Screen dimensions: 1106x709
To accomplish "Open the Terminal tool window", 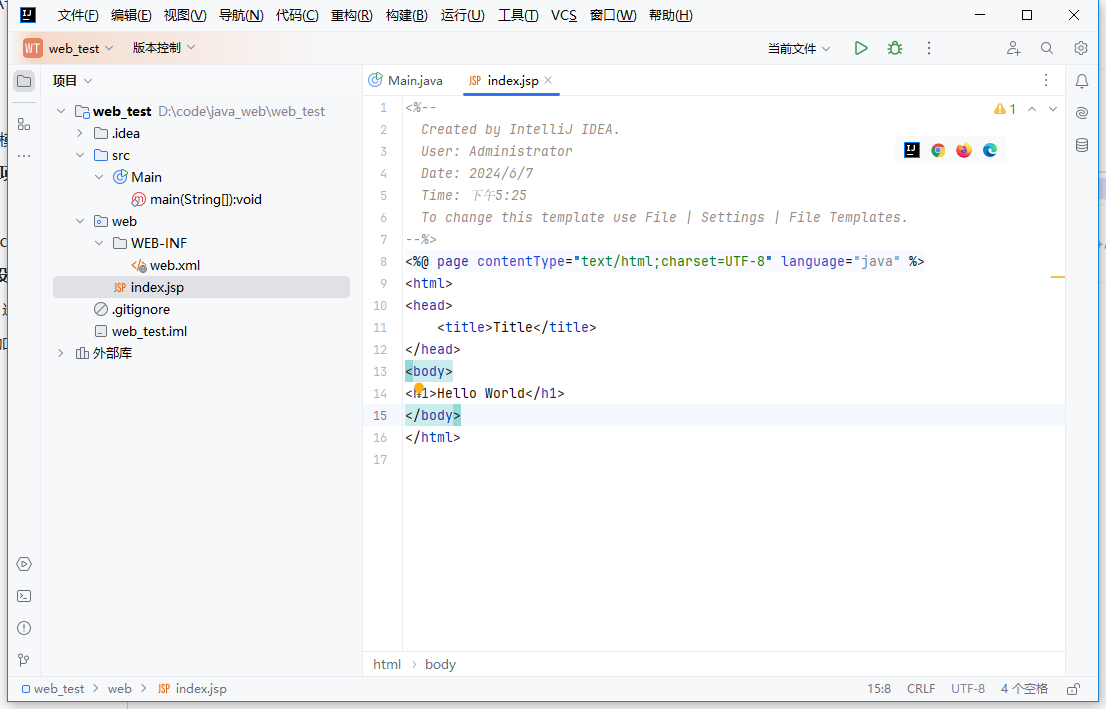I will click(24, 596).
